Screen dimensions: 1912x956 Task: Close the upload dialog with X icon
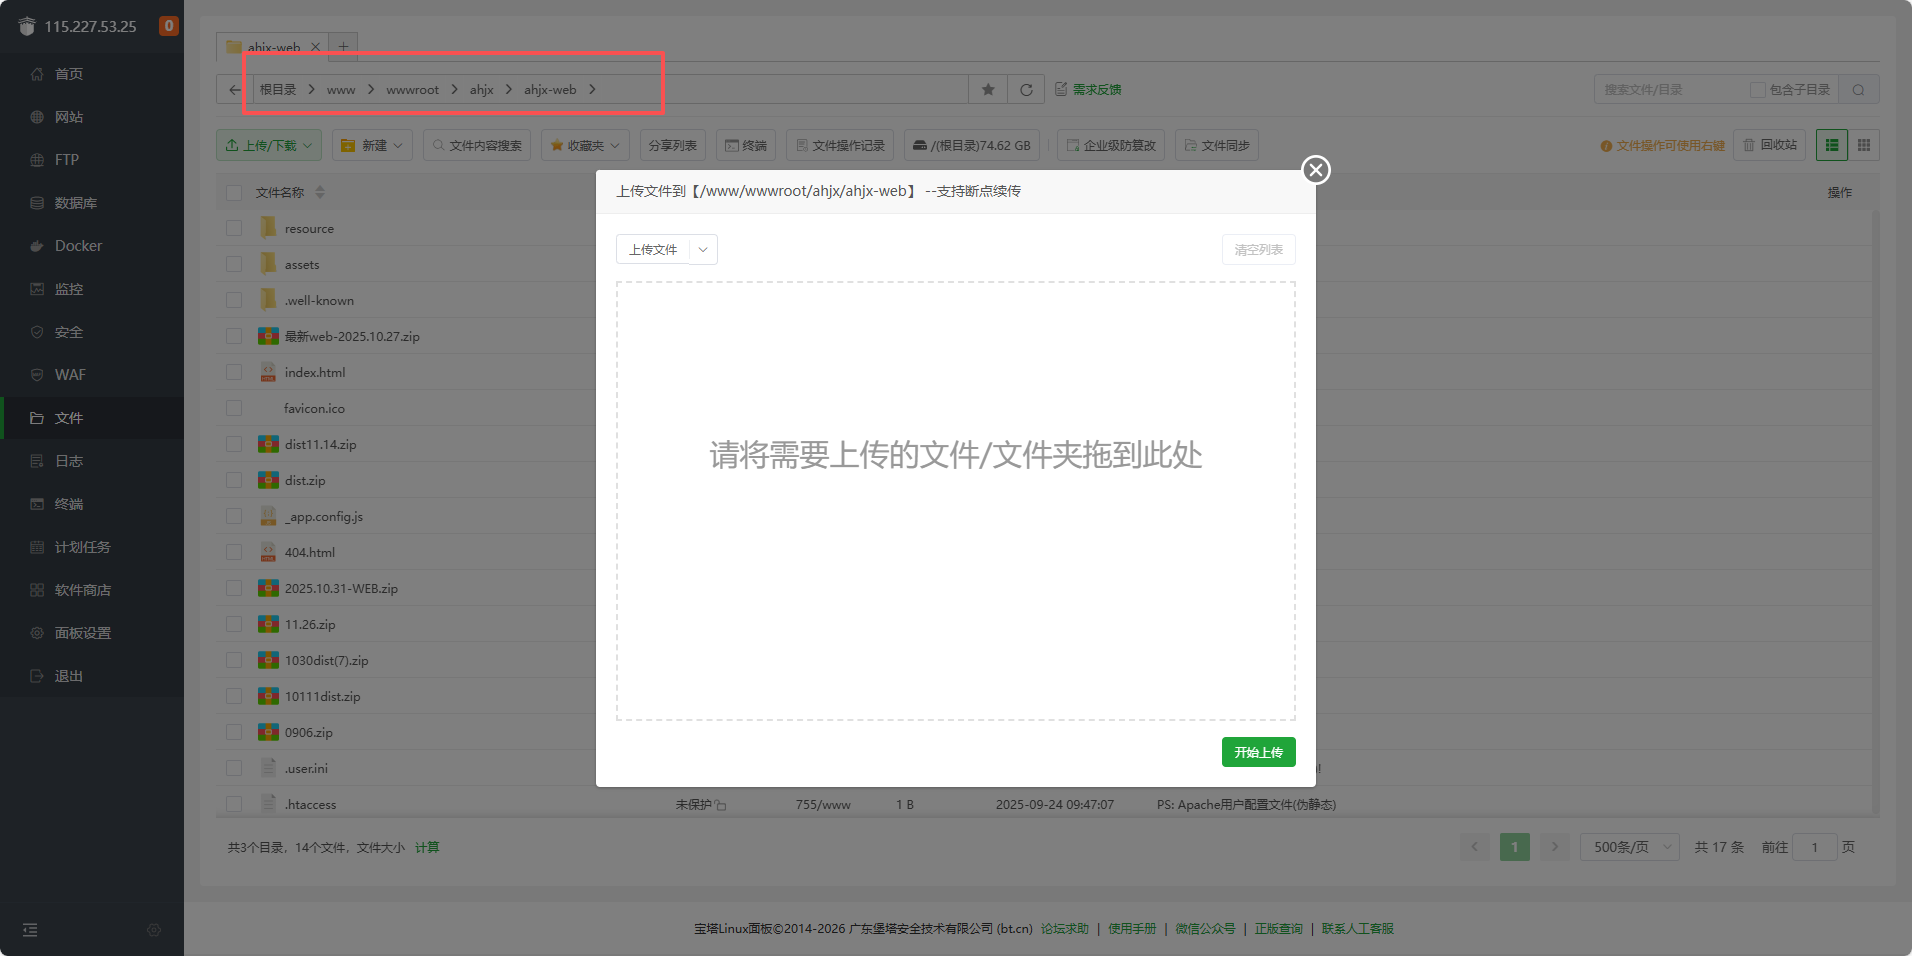click(1316, 170)
